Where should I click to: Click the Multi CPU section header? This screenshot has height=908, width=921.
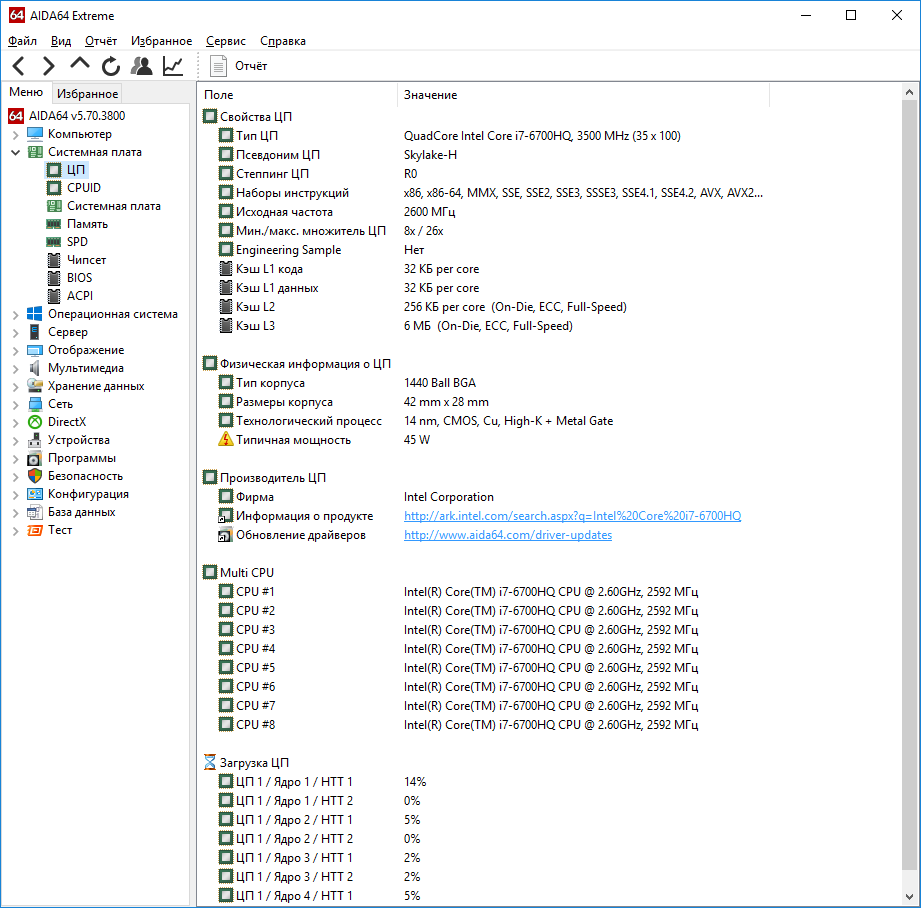click(247, 573)
